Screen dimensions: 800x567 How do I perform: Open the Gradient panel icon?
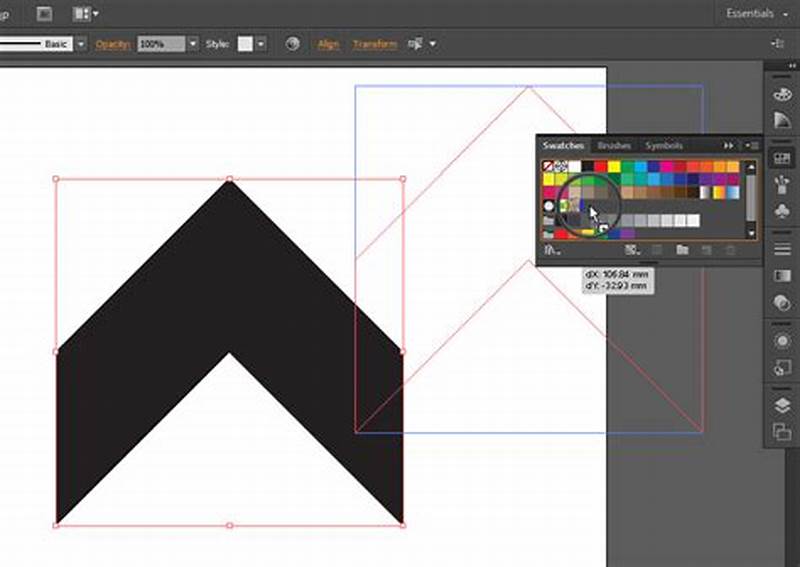pyautogui.click(x=782, y=276)
